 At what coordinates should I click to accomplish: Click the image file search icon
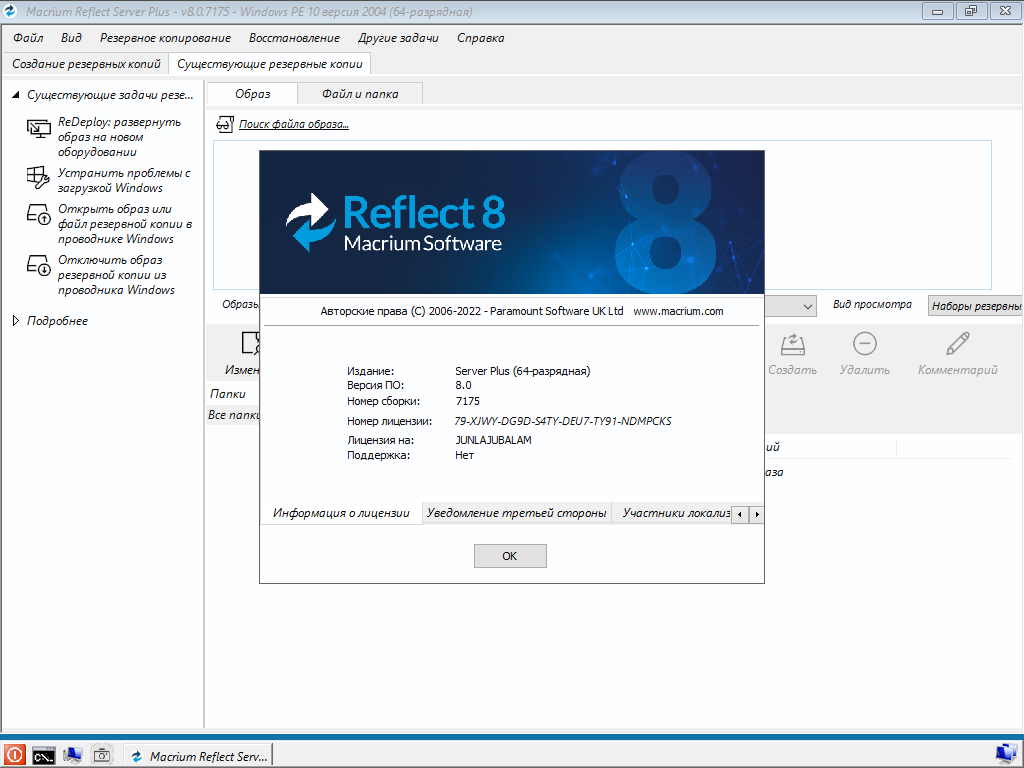224,125
